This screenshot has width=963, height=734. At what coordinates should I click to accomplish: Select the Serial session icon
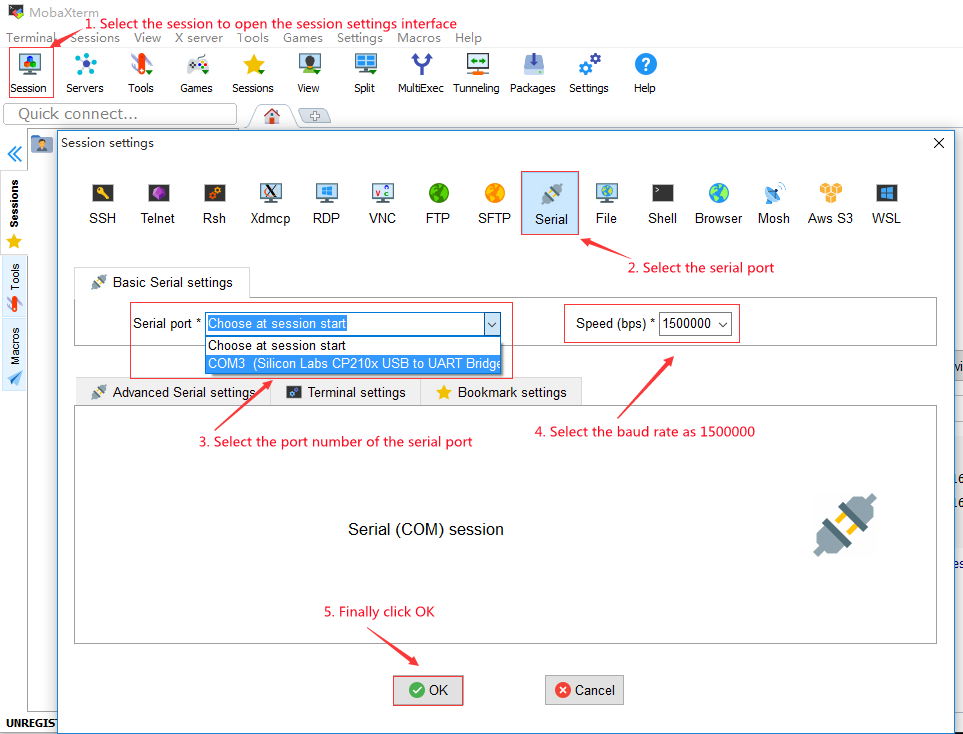point(550,203)
